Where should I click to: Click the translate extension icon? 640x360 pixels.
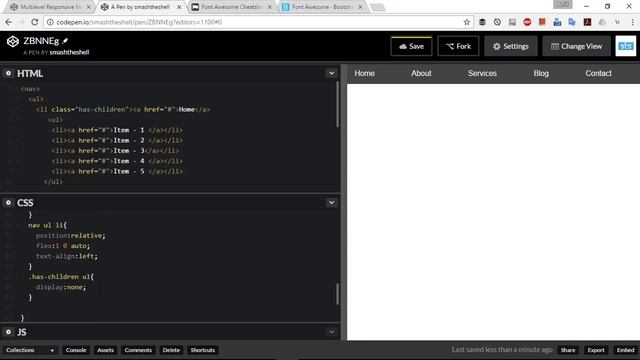(572, 22)
